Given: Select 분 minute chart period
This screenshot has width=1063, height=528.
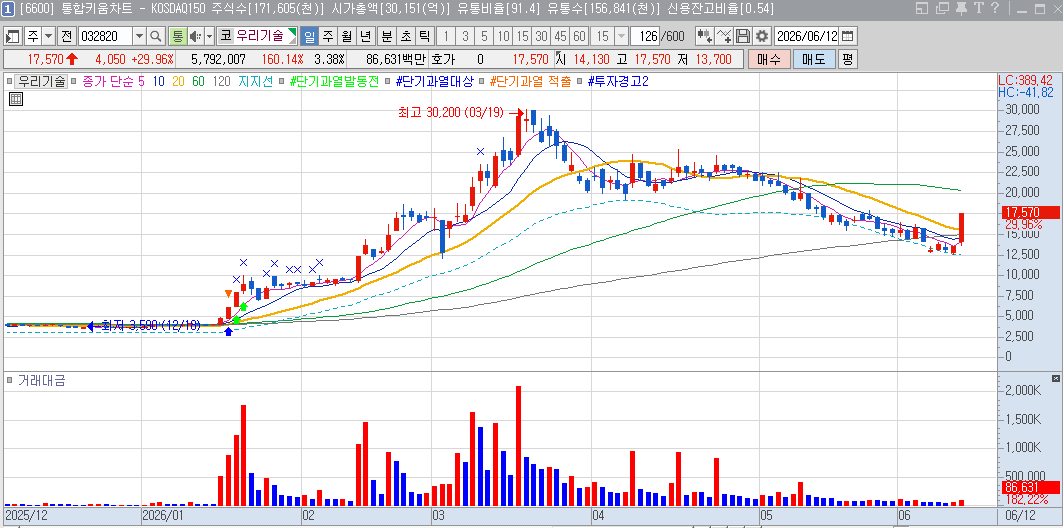Looking at the screenshot, I should pos(387,36).
